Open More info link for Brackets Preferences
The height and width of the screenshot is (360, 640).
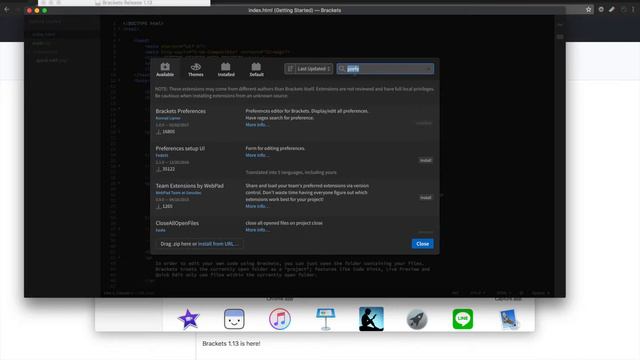tap(257, 125)
